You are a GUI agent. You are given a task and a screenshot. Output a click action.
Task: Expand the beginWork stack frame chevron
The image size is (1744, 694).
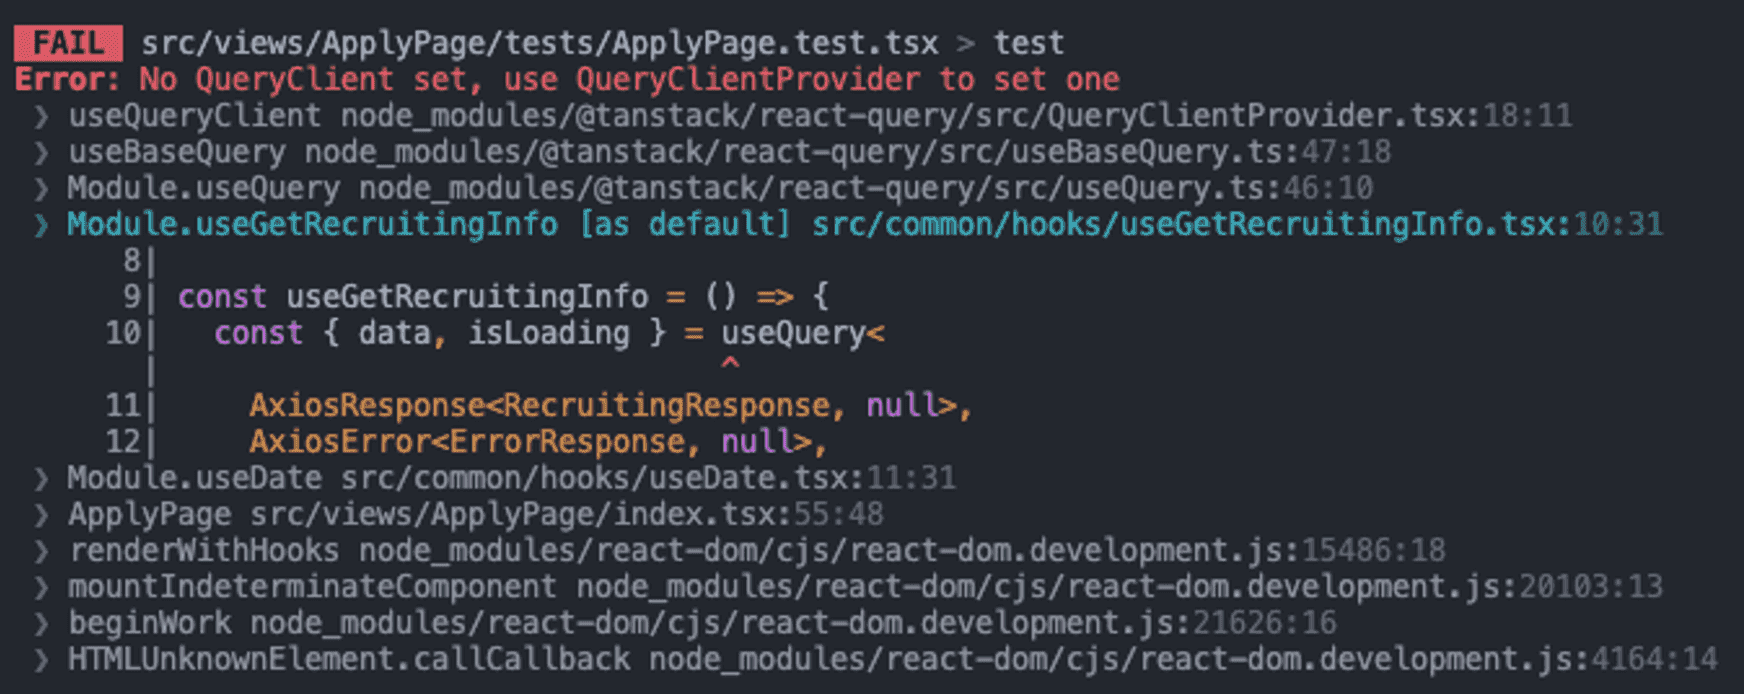(x=42, y=624)
